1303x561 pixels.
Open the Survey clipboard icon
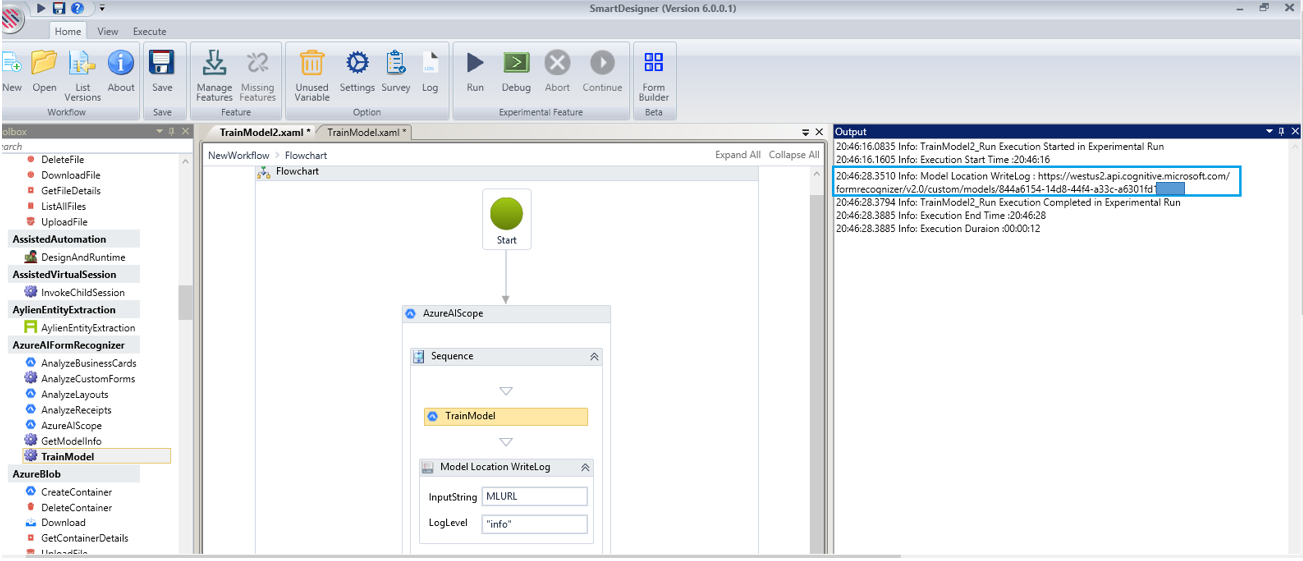click(396, 64)
